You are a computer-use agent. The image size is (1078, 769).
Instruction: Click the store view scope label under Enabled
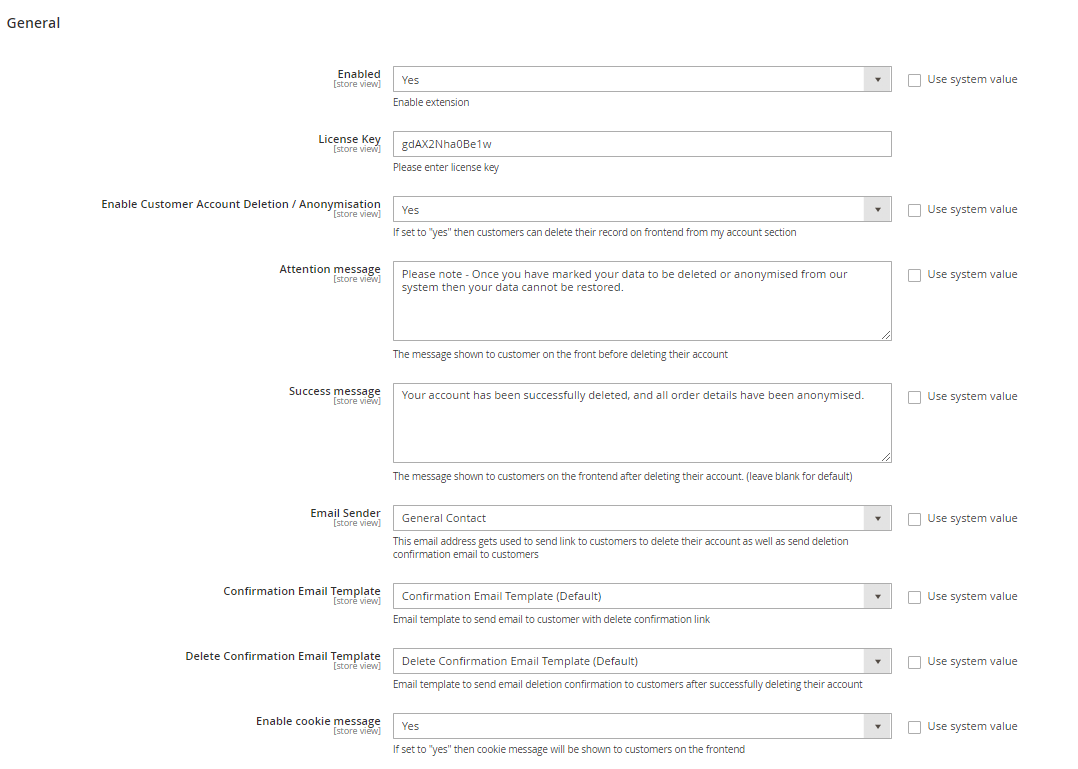coord(357,84)
